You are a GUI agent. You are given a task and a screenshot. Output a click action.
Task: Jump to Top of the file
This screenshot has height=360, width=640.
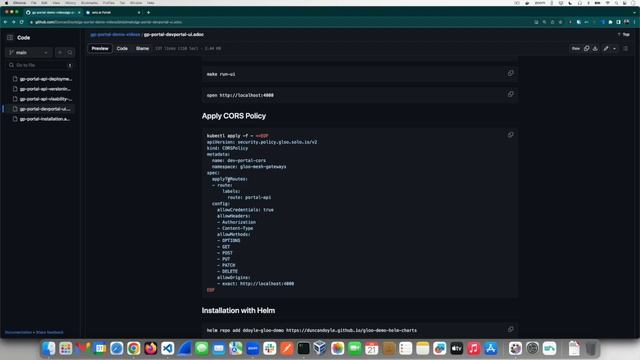pyautogui.click(x=624, y=35)
